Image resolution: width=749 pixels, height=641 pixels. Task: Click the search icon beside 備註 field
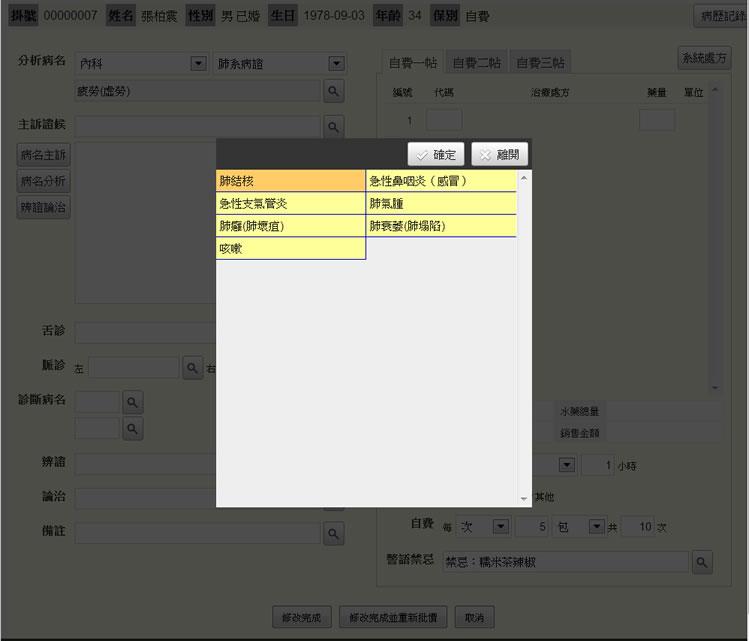334,532
